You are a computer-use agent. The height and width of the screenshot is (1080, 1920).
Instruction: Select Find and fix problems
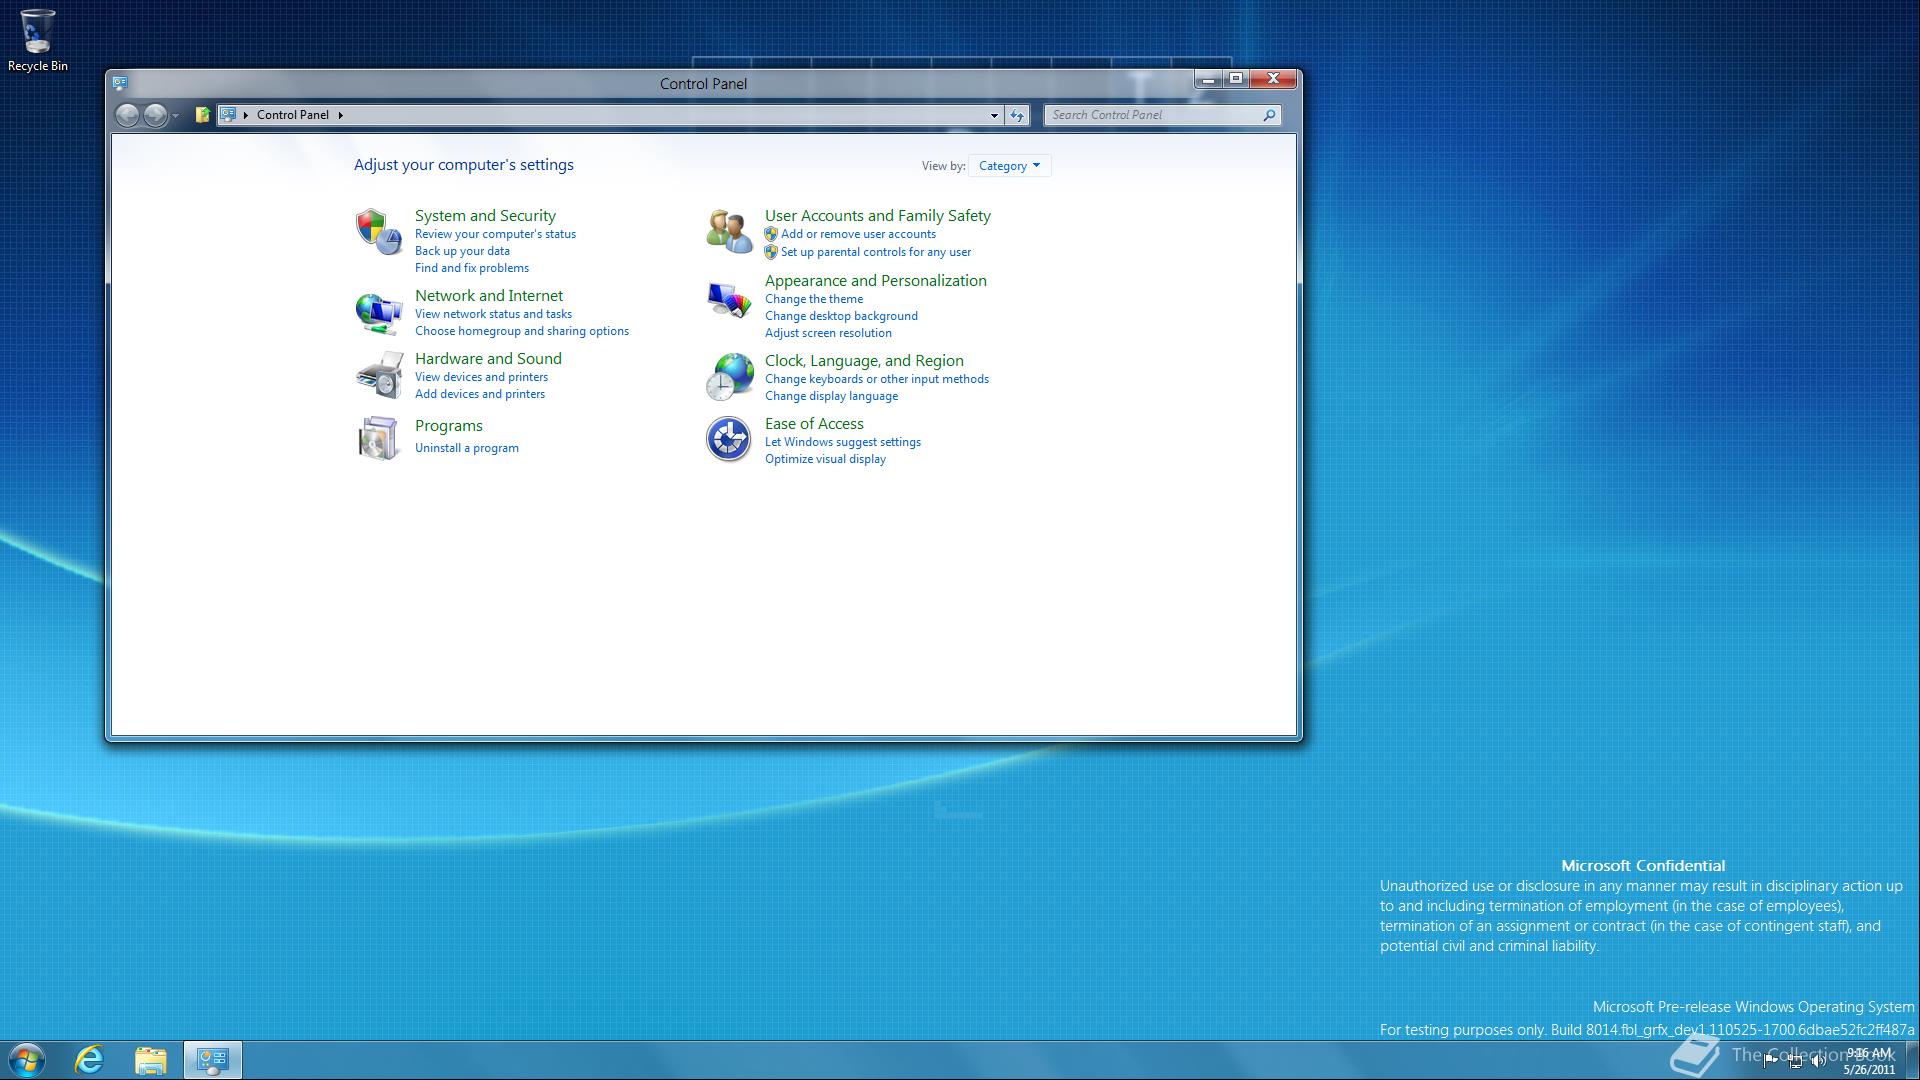click(472, 268)
